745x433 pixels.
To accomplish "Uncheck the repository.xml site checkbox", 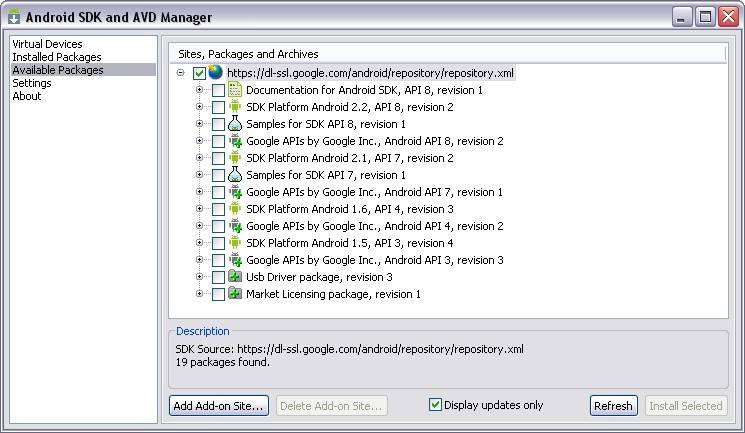I will (199, 74).
